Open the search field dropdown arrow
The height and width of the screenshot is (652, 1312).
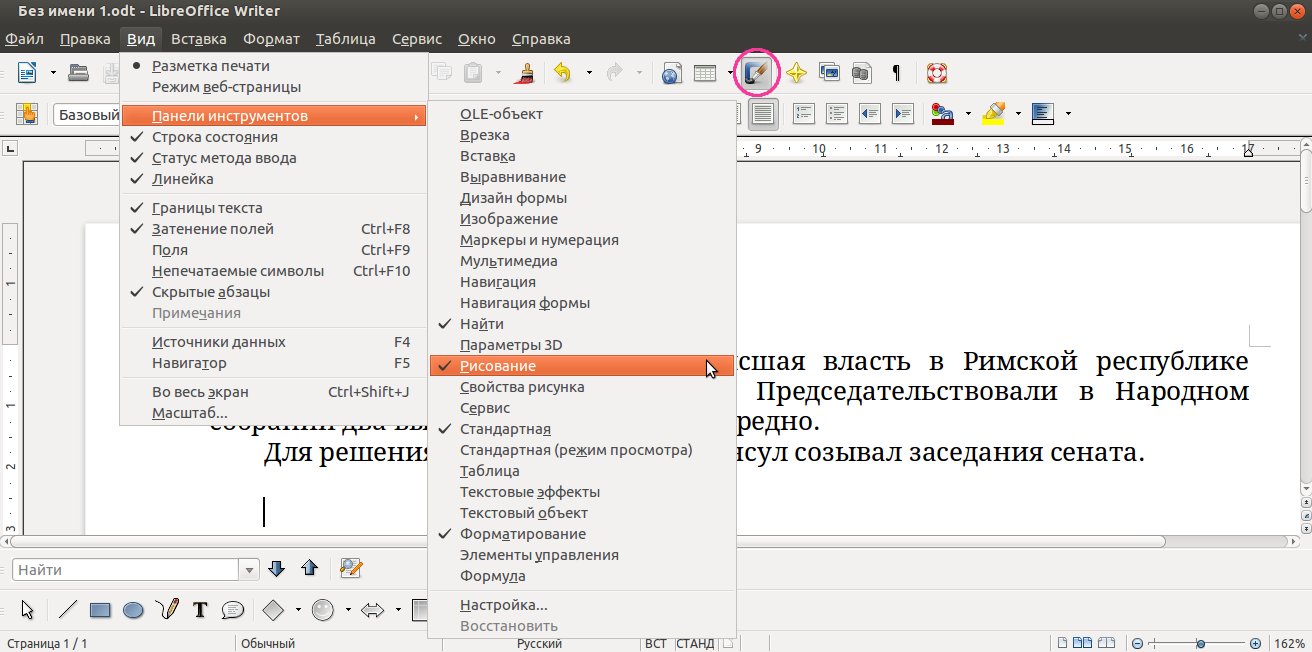coord(250,570)
